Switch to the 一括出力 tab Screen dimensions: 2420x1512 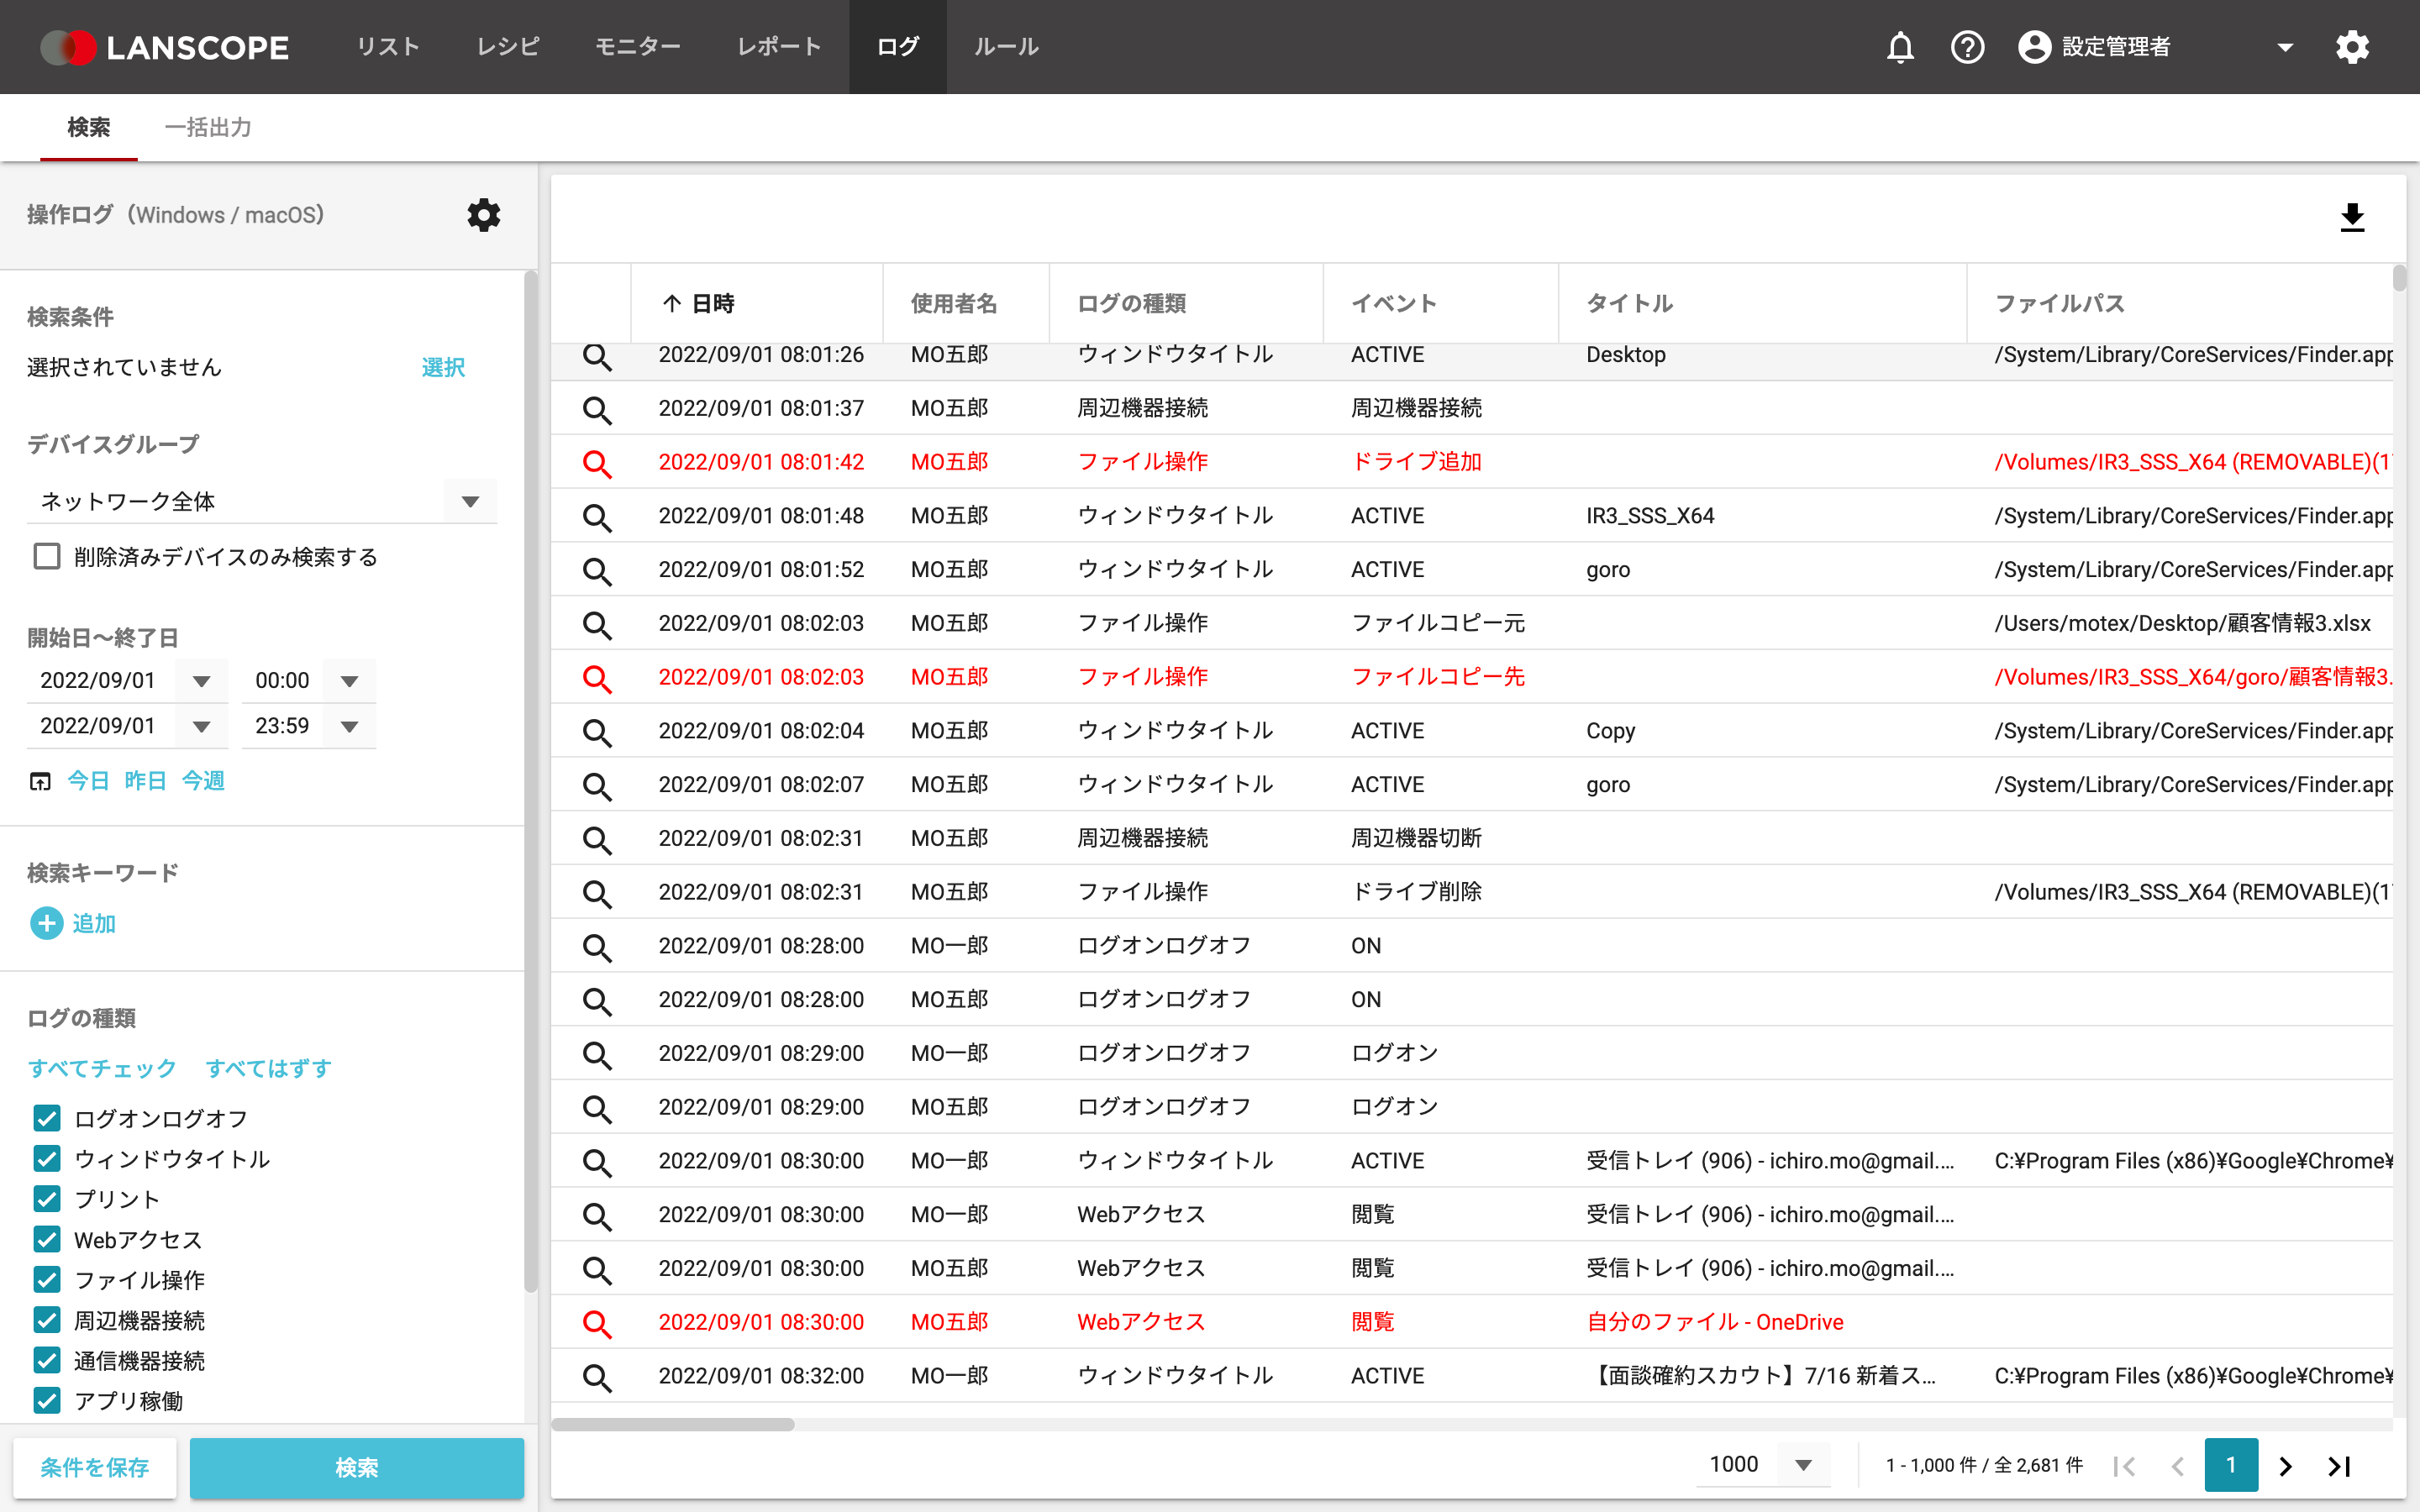tap(208, 127)
